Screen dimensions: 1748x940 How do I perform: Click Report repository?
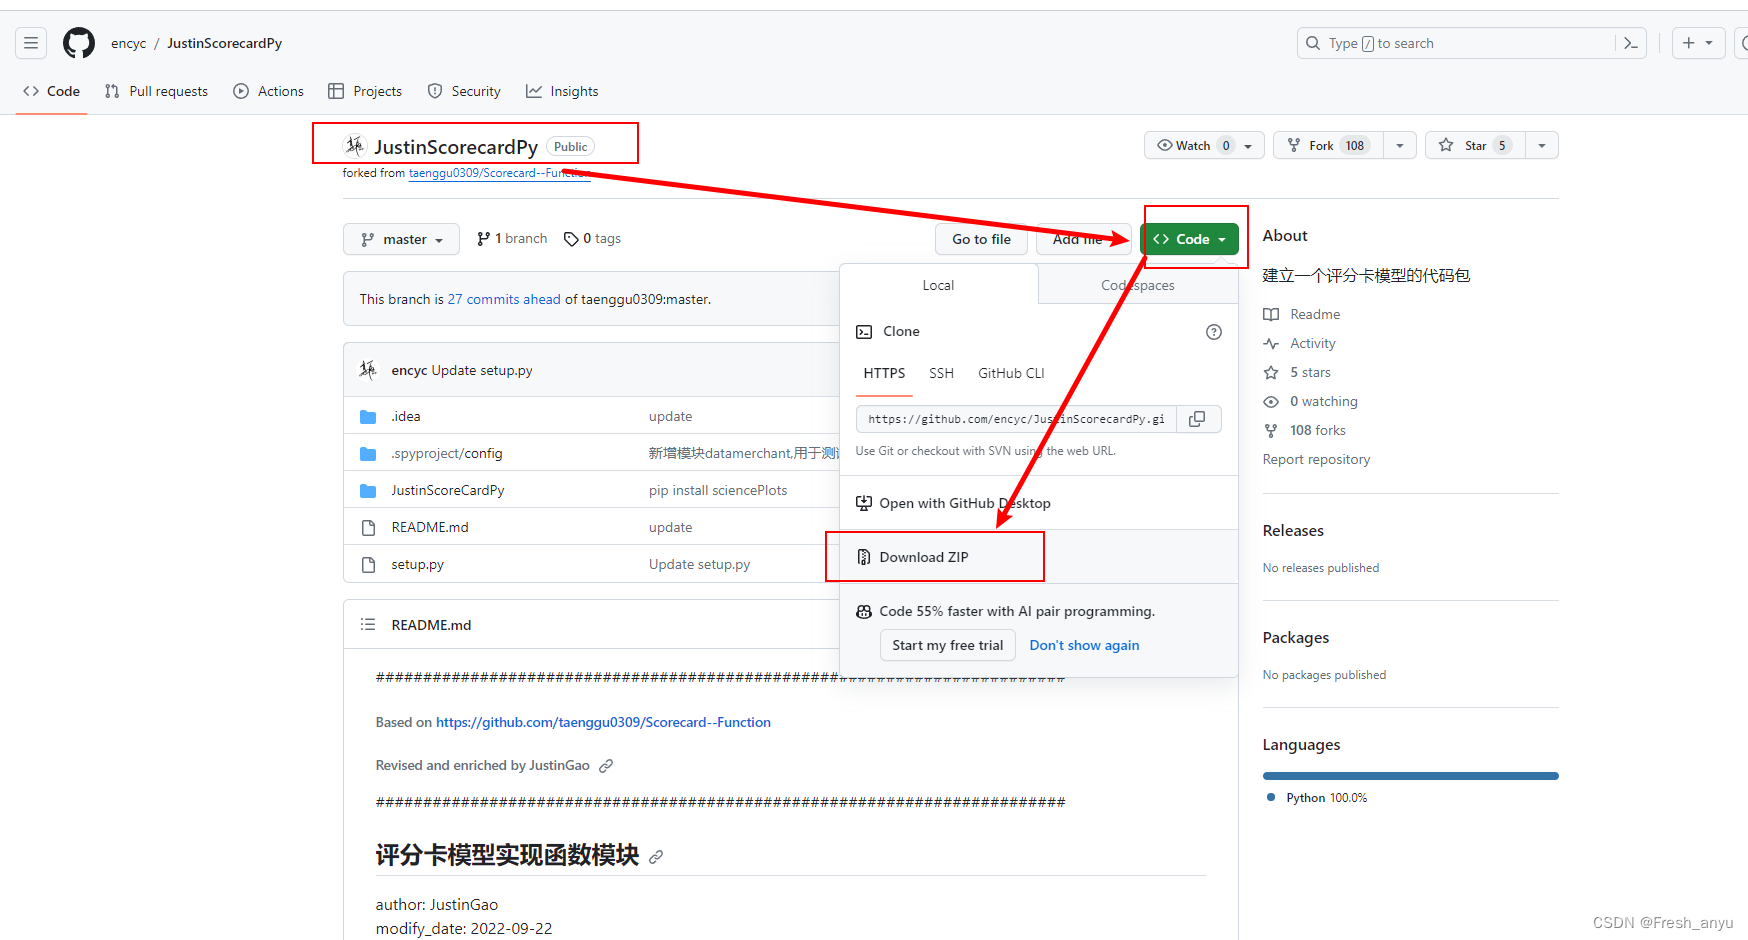1316,459
